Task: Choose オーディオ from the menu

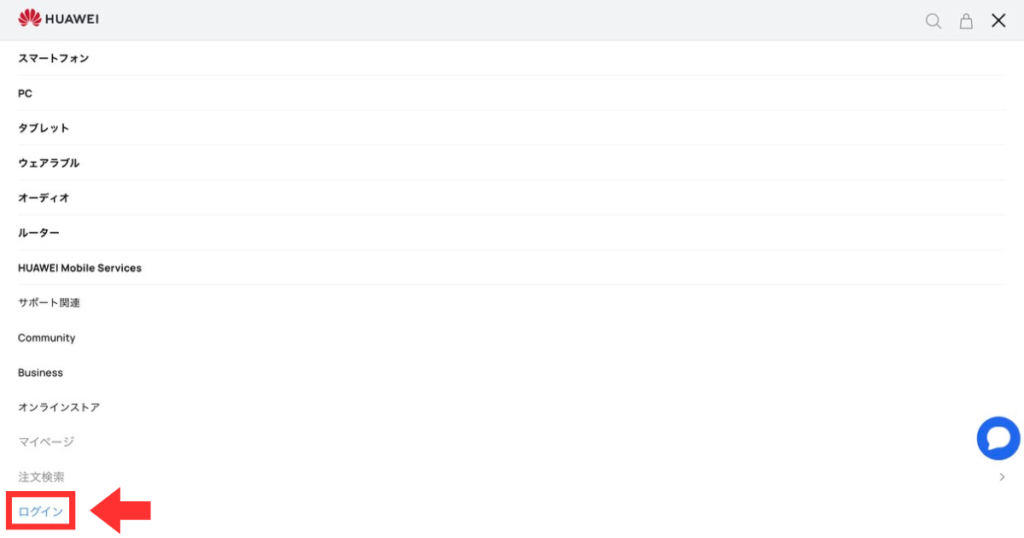Action: pyautogui.click(x=43, y=198)
